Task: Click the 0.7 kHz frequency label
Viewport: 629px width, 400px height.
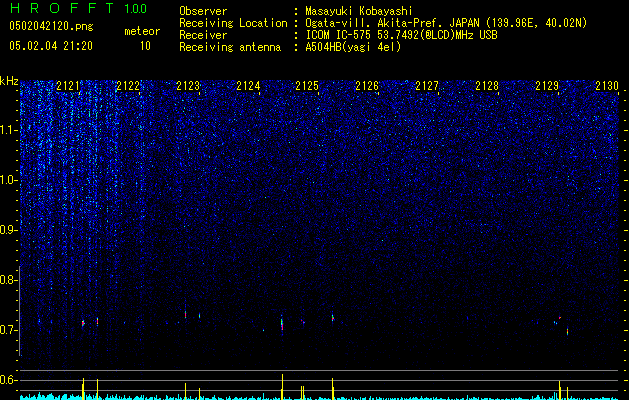Action: (x=8, y=330)
